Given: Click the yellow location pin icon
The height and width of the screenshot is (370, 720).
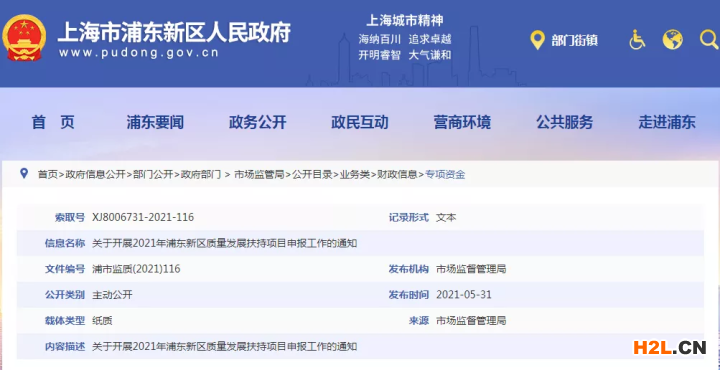Looking at the screenshot, I should tap(537, 40).
